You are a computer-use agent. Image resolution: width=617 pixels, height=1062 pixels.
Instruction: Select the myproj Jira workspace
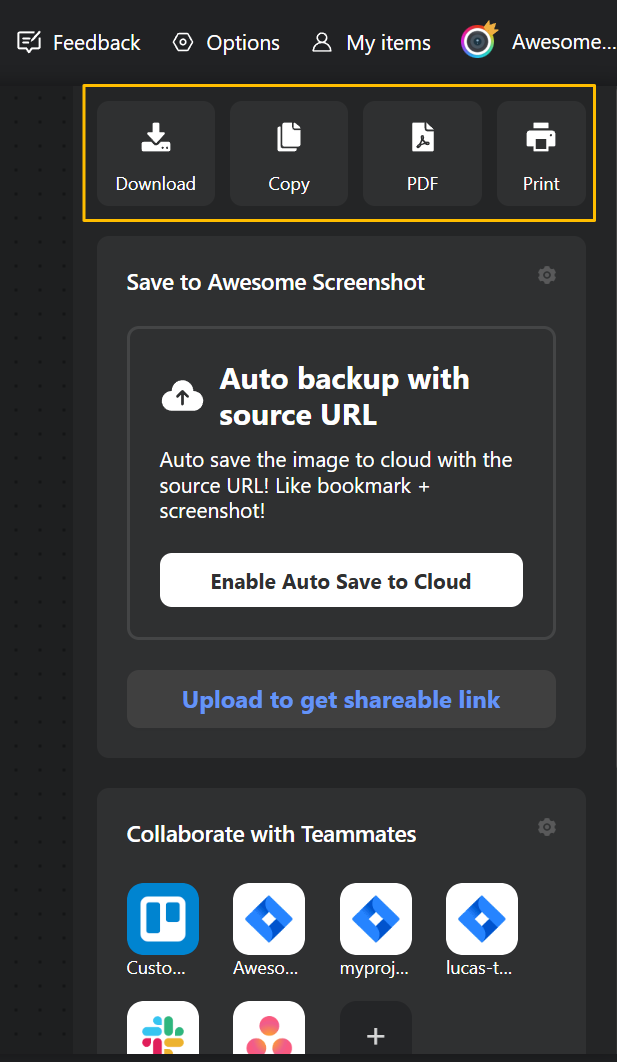[x=375, y=918]
